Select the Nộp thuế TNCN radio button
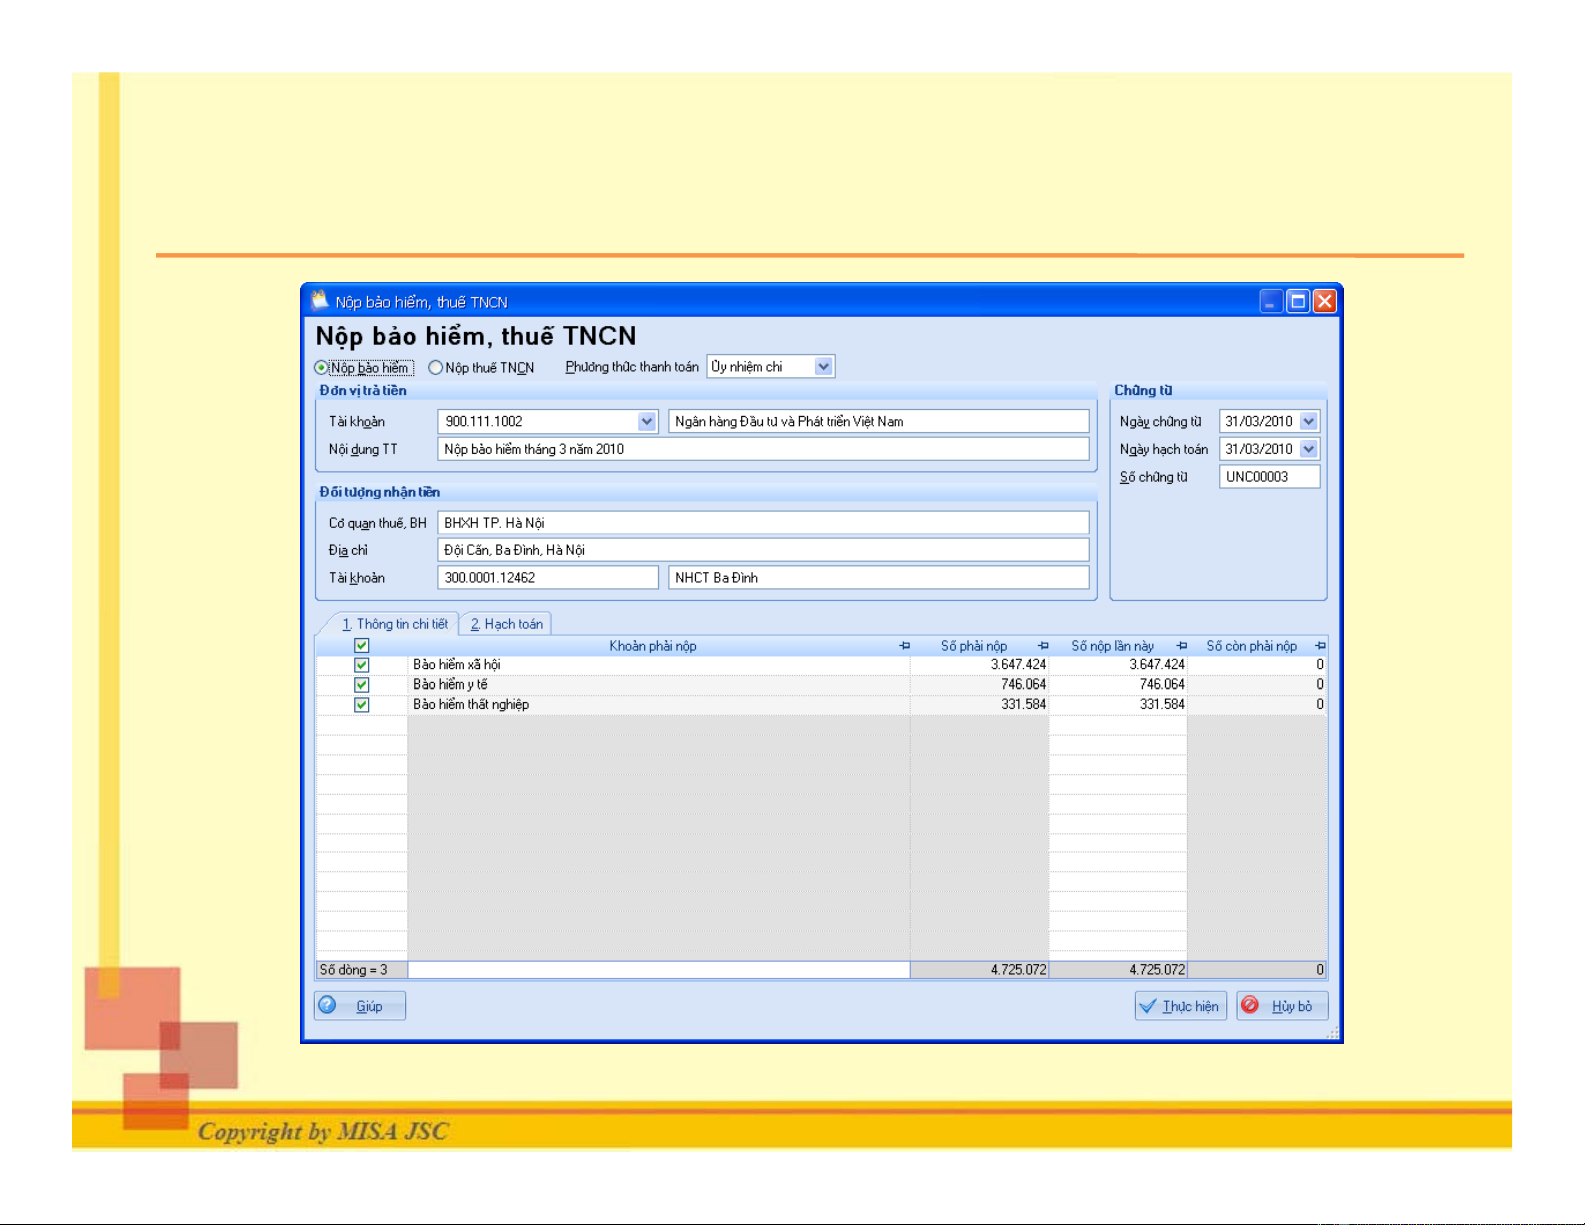Screen dimensions: 1585x1225 click(435, 368)
